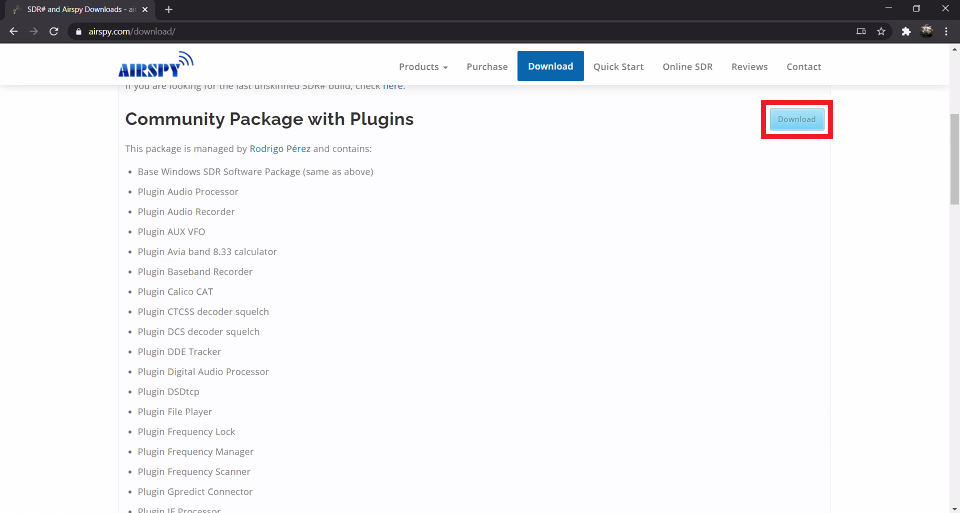Click the cast/media icon in the address bar

(x=861, y=31)
